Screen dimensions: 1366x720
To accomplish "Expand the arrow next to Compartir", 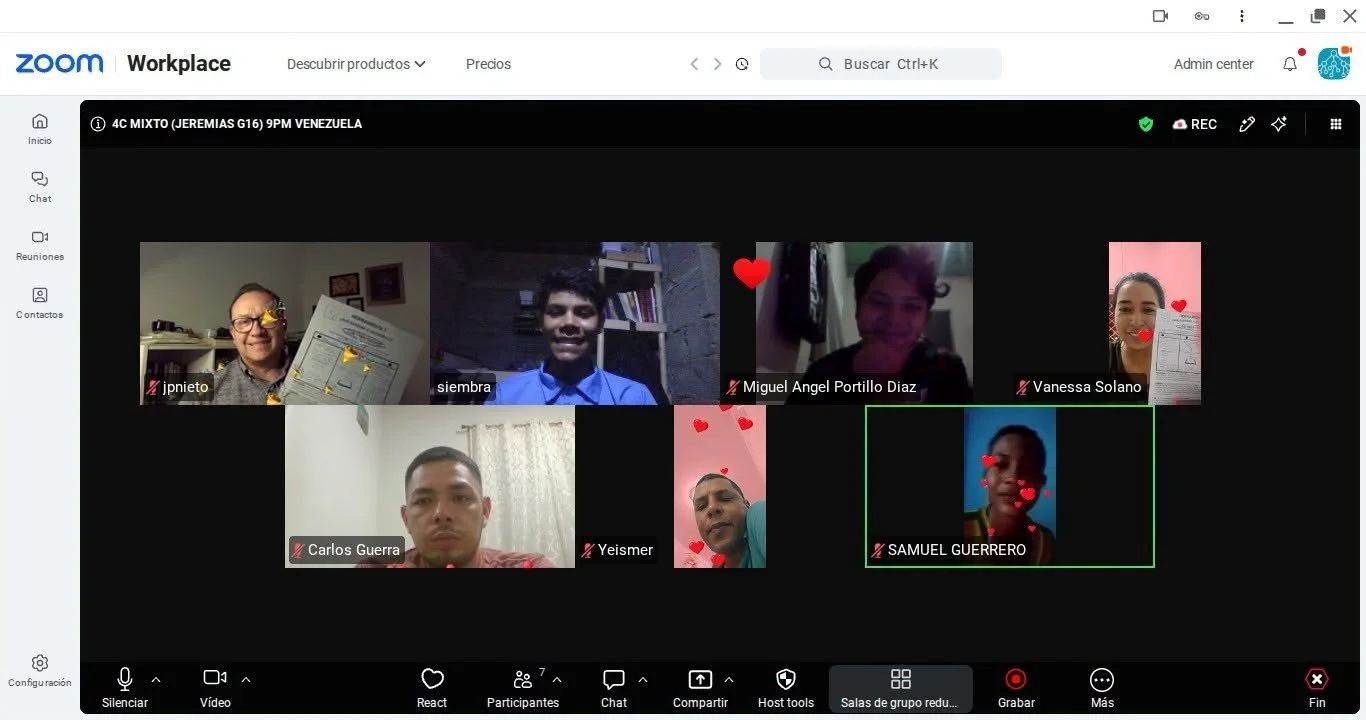I will point(729,680).
